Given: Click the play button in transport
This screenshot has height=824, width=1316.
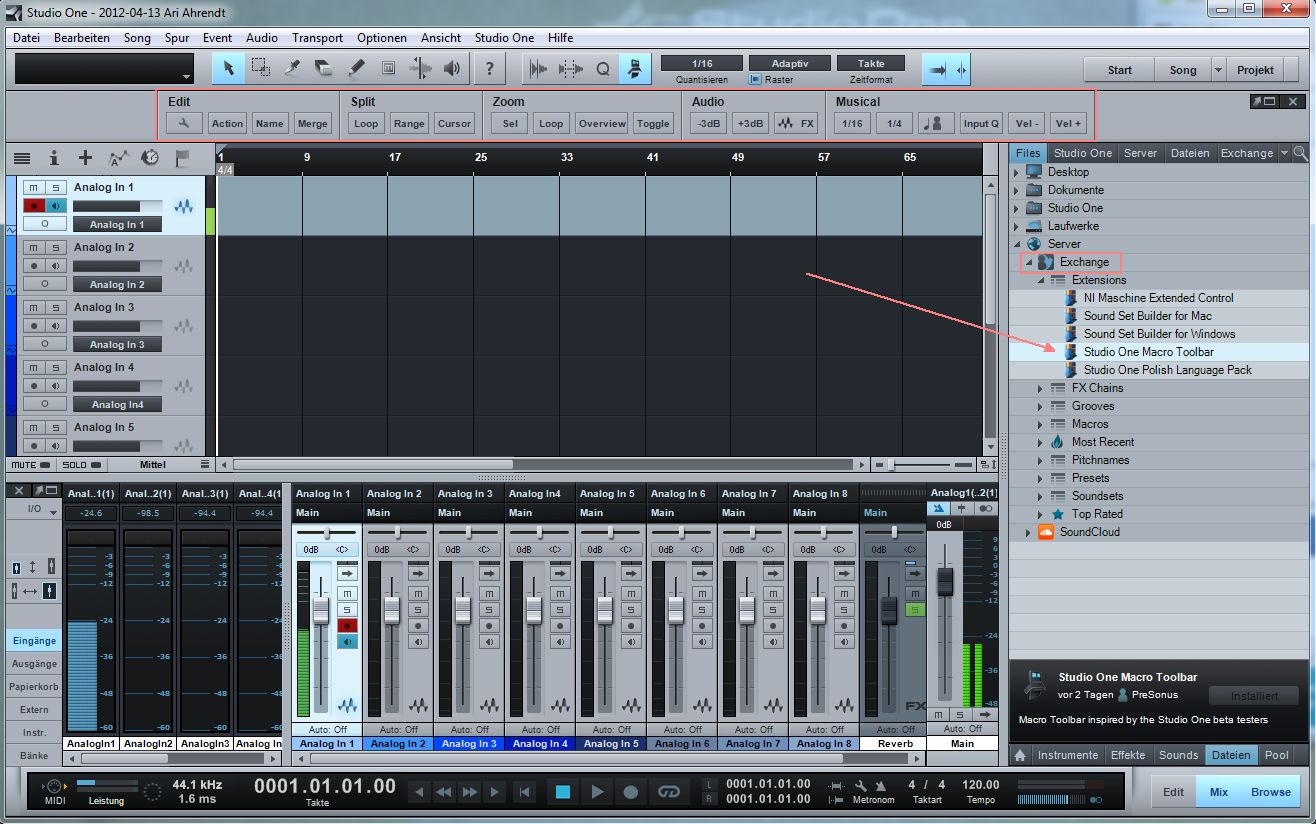Looking at the screenshot, I should [597, 792].
